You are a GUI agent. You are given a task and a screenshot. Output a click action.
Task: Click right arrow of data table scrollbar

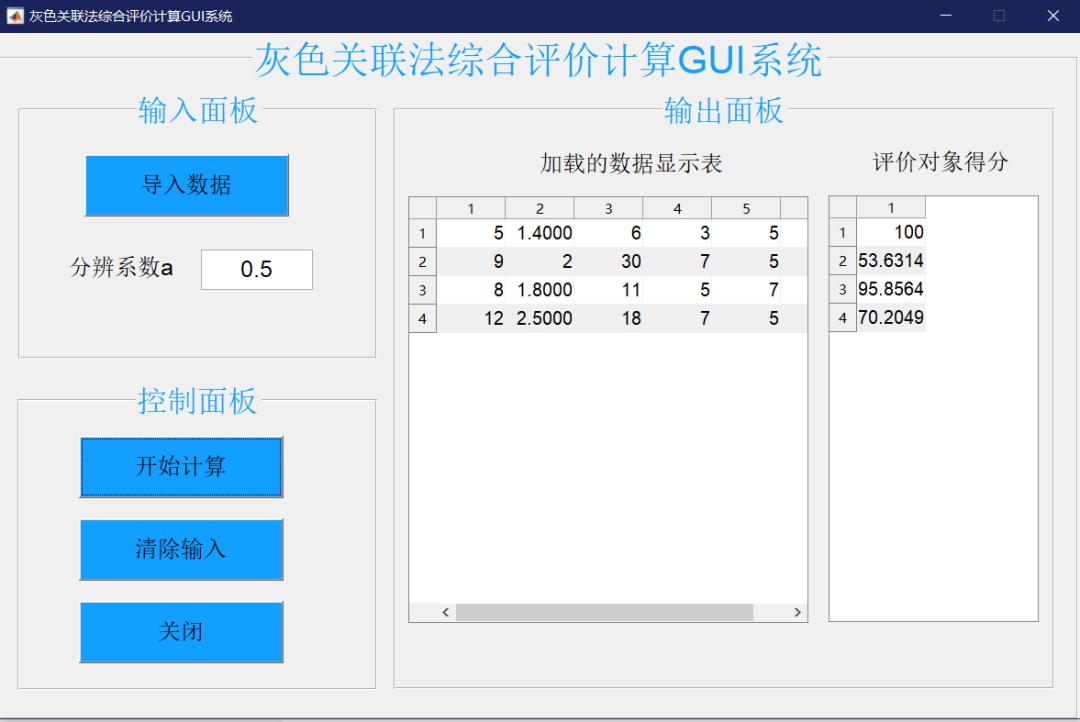[x=798, y=612]
